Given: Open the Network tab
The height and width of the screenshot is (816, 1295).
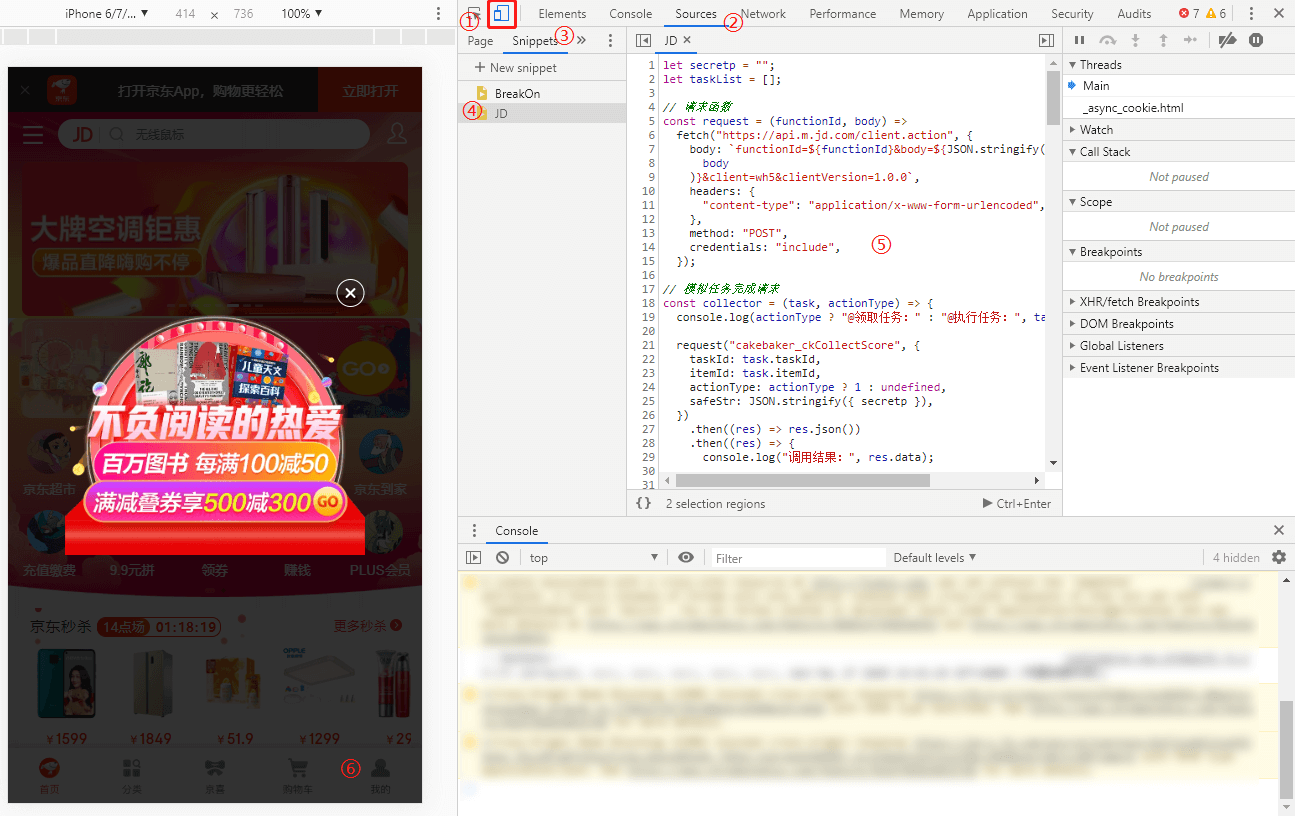Looking at the screenshot, I should click(x=763, y=14).
